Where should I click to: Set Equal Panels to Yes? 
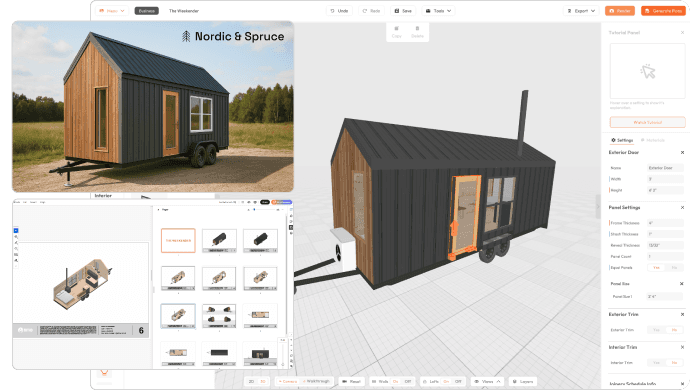pyautogui.click(x=656, y=268)
